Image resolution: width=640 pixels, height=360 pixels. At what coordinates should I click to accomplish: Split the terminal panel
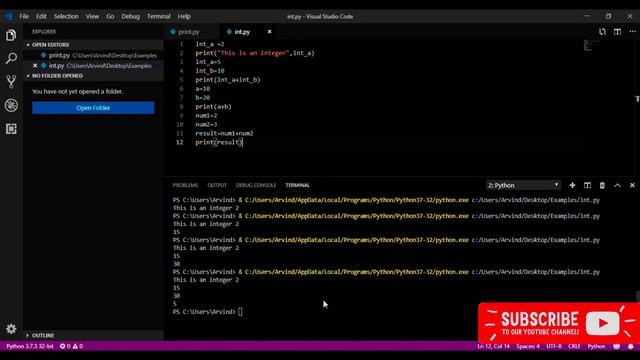[x=587, y=185]
